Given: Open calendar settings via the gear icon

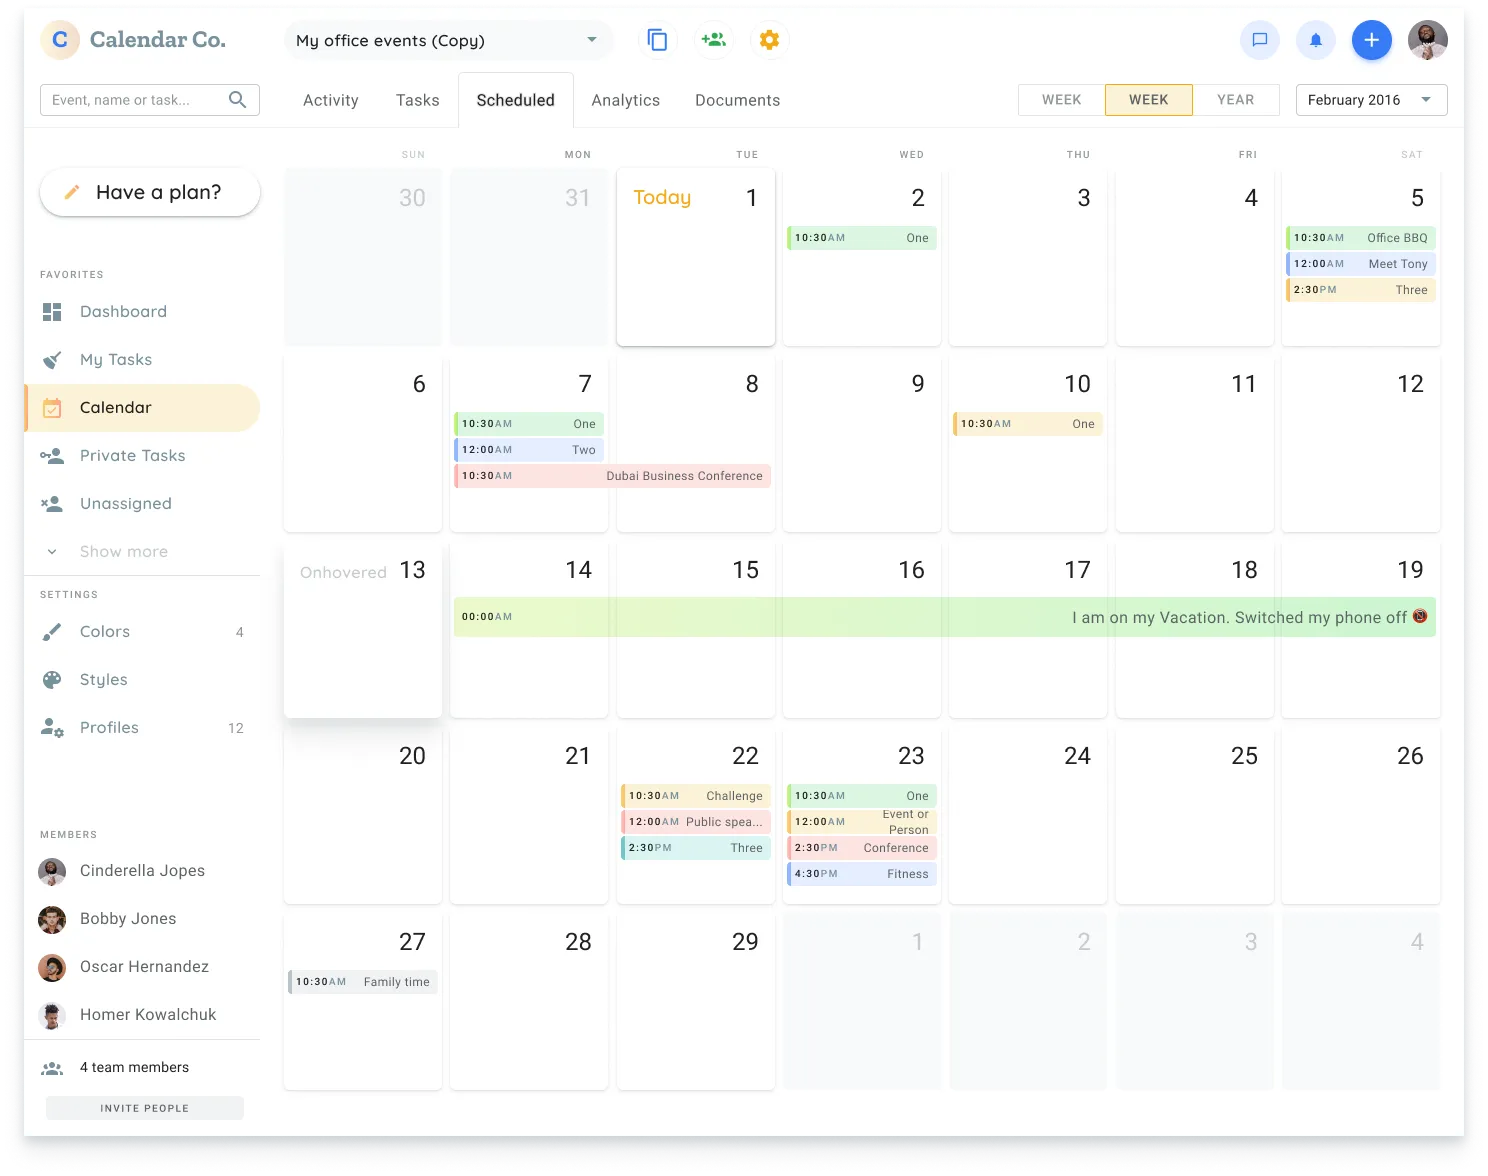Looking at the screenshot, I should click(769, 40).
